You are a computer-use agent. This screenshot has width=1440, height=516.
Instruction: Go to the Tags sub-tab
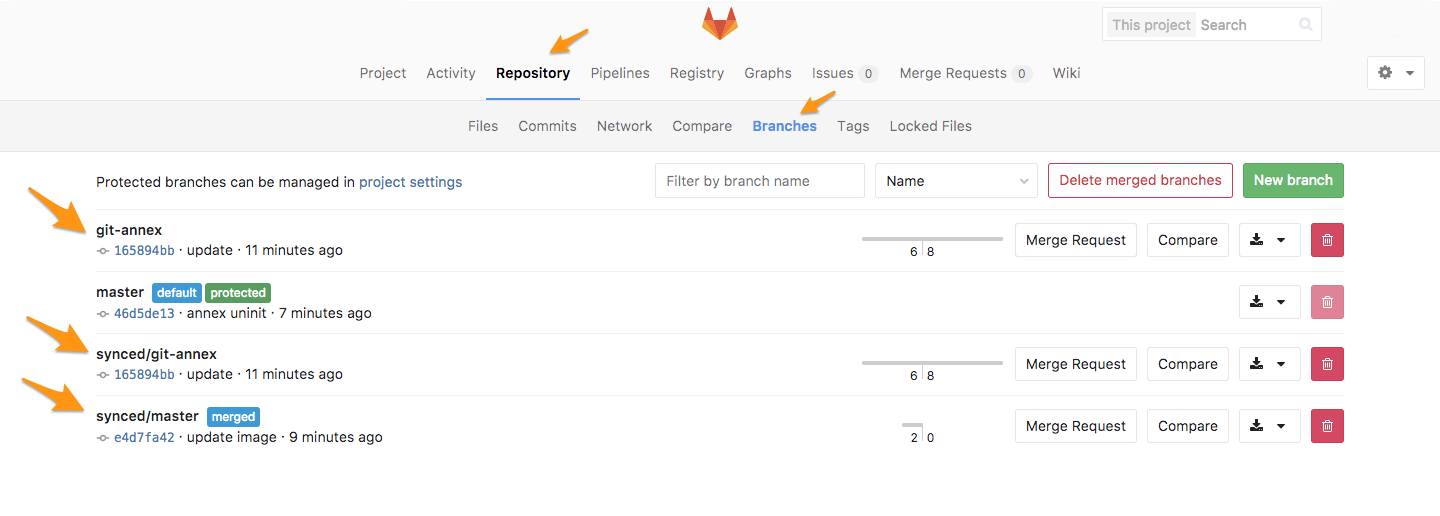coord(853,126)
